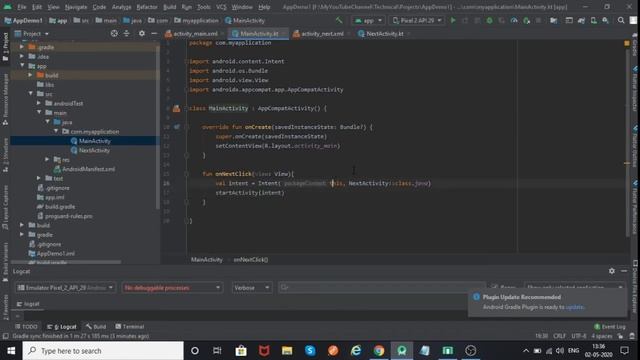Open the VCS menu

click(x=221, y=7)
